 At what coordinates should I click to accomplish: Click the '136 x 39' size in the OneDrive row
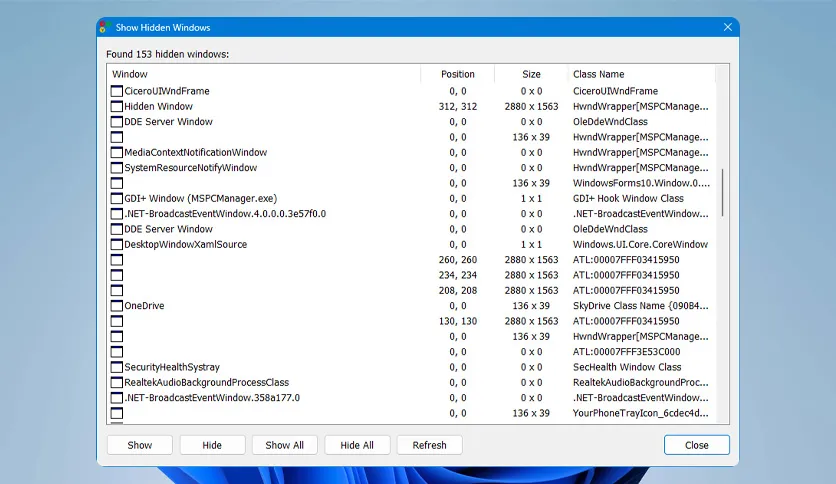[x=531, y=306]
